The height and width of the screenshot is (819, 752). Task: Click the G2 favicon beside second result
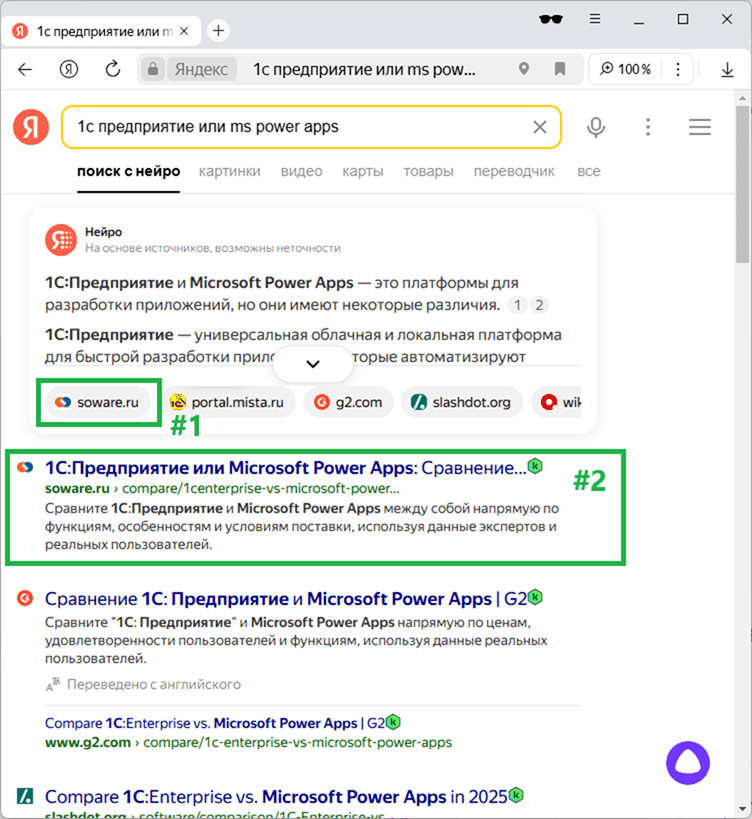(25, 598)
